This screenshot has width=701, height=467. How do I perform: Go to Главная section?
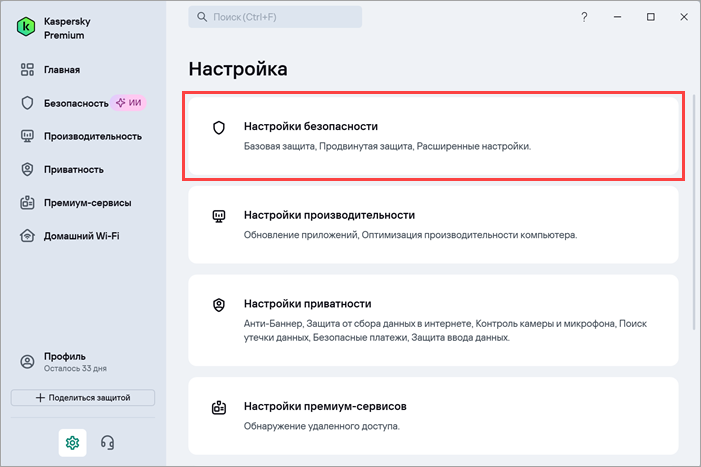tap(62, 70)
